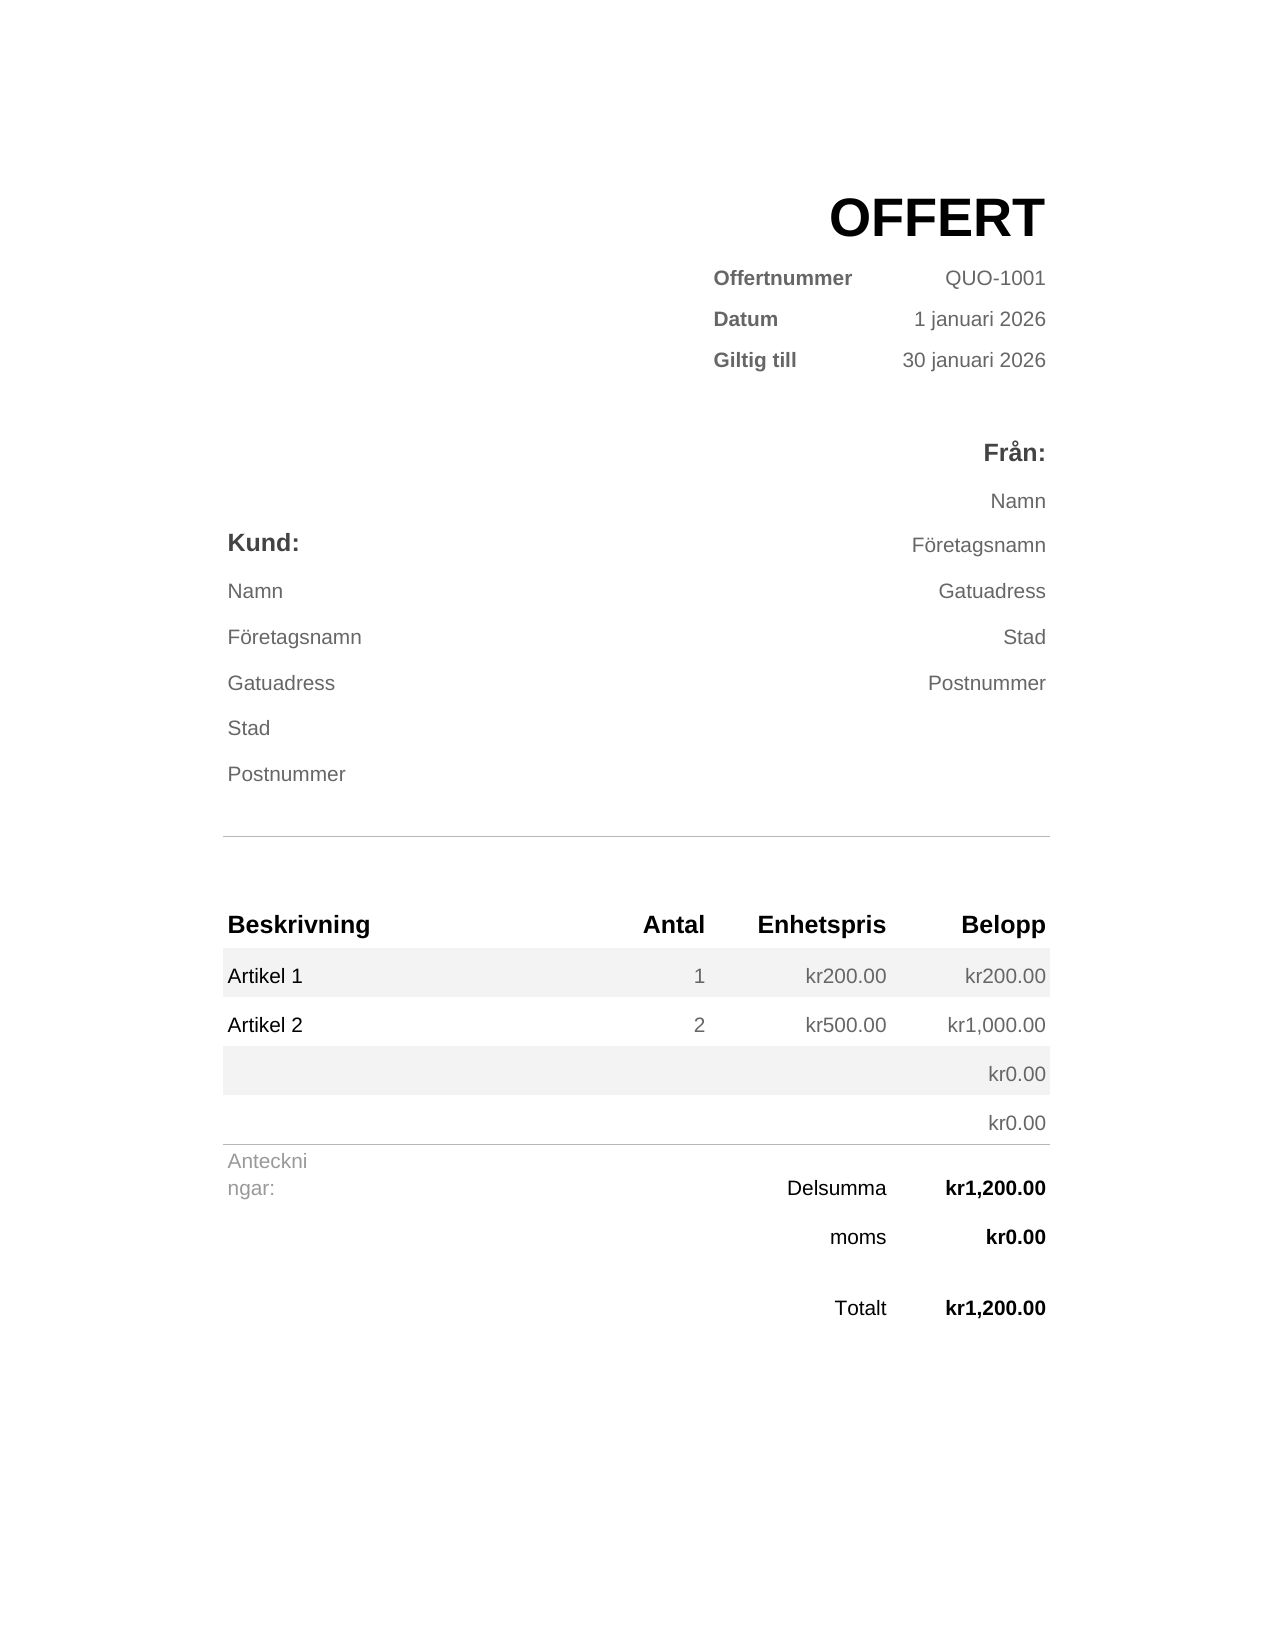Select the sender Företagsnamn field under Från
Image resolution: width=1275 pixels, height=1650 pixels.
click(x=978, y=545)
